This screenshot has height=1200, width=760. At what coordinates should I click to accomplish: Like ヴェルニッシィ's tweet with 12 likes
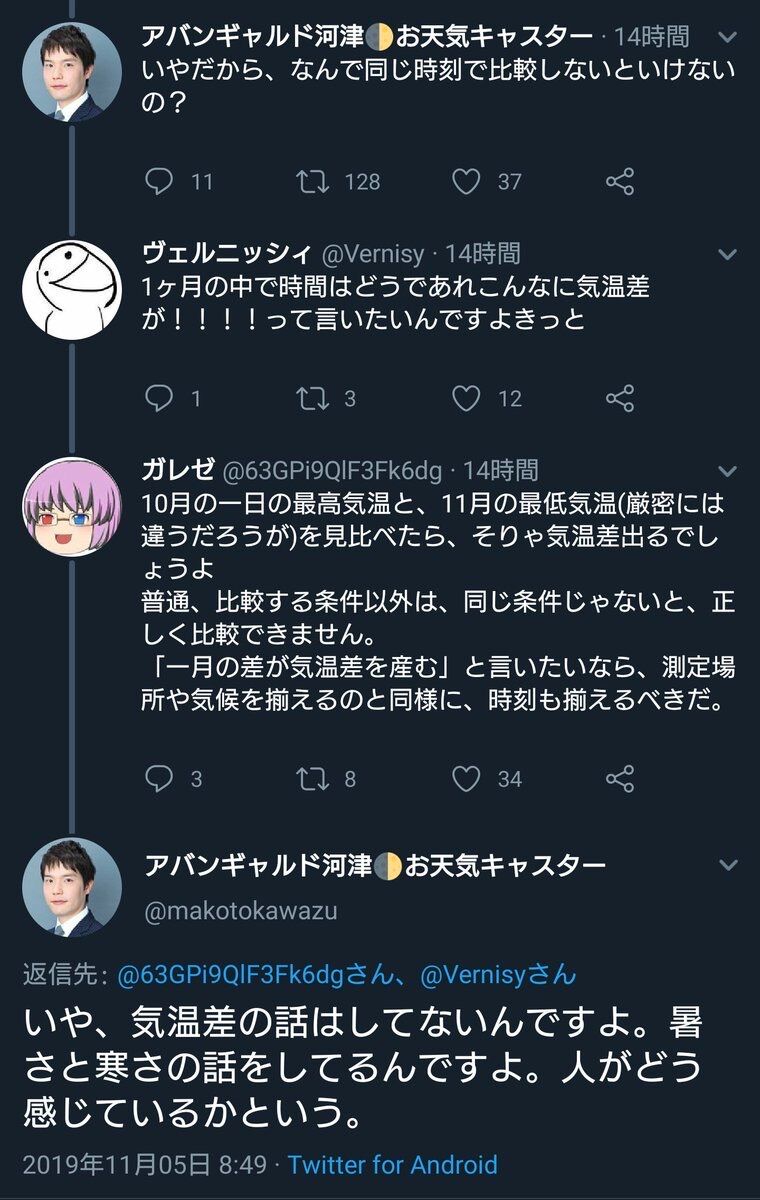click(466, 398)
